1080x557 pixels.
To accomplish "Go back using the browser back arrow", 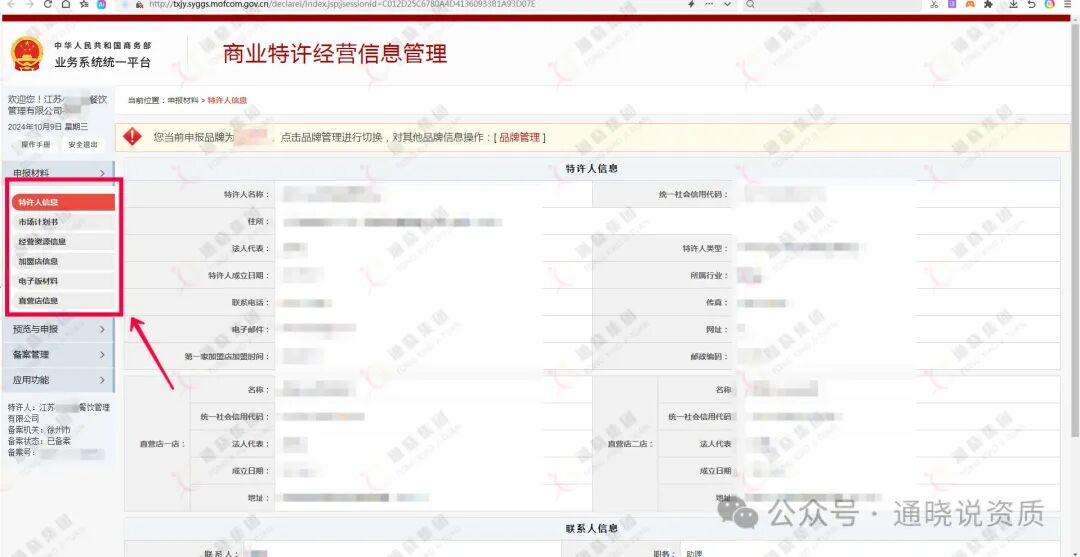I will coord(11,4).
